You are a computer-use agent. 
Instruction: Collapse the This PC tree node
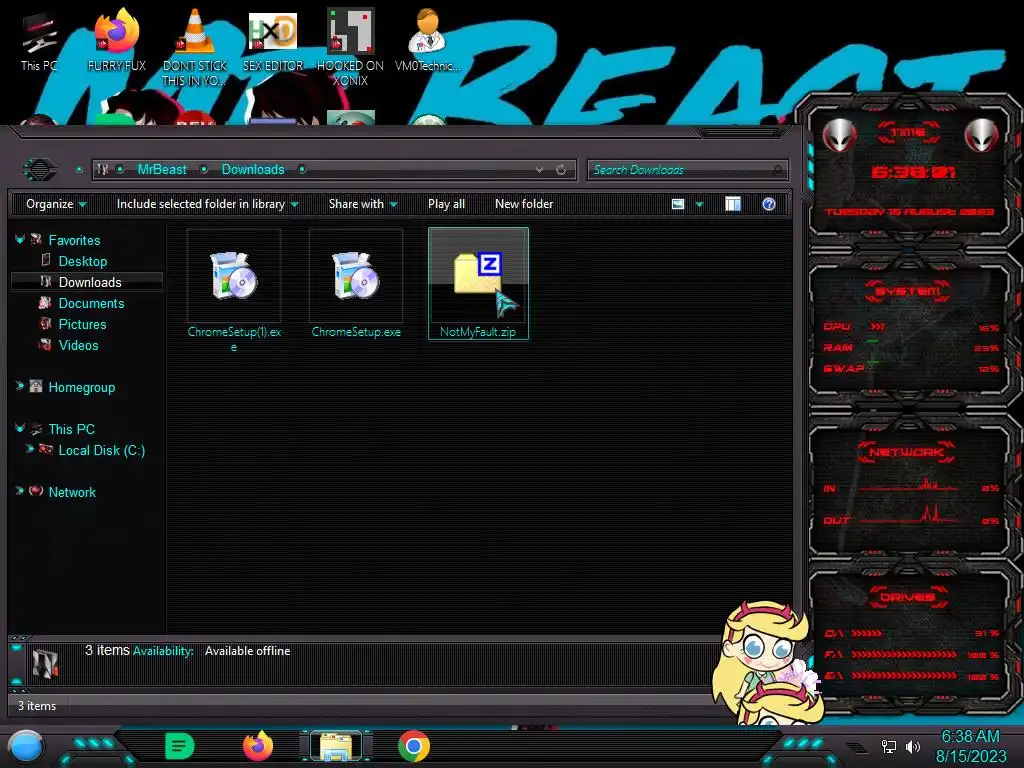coord(20,428)
